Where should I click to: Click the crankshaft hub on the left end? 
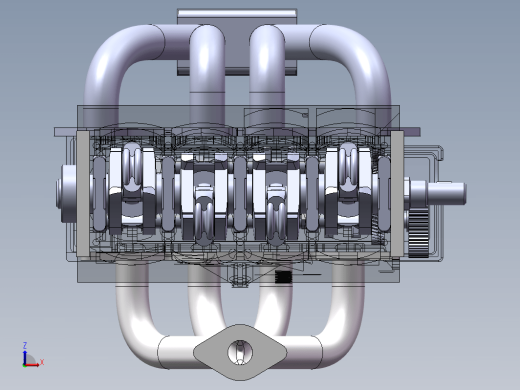[x=67, y=194]
